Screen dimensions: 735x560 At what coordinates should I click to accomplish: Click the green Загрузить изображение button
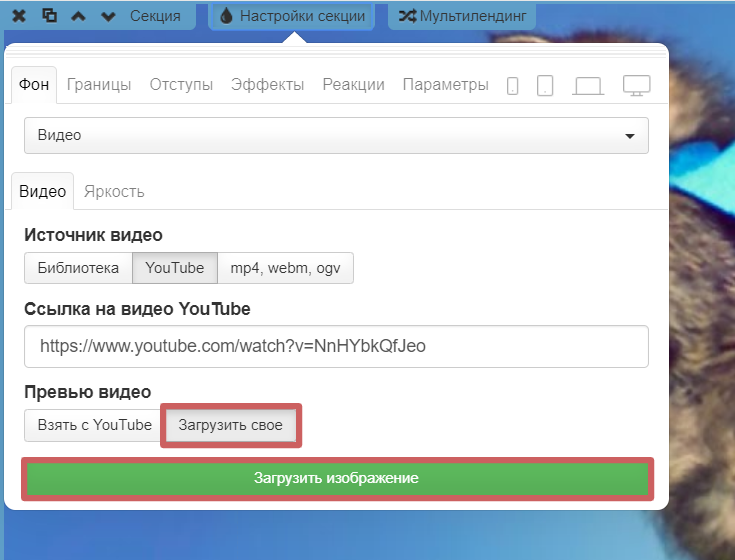click(x=336, y=479)
